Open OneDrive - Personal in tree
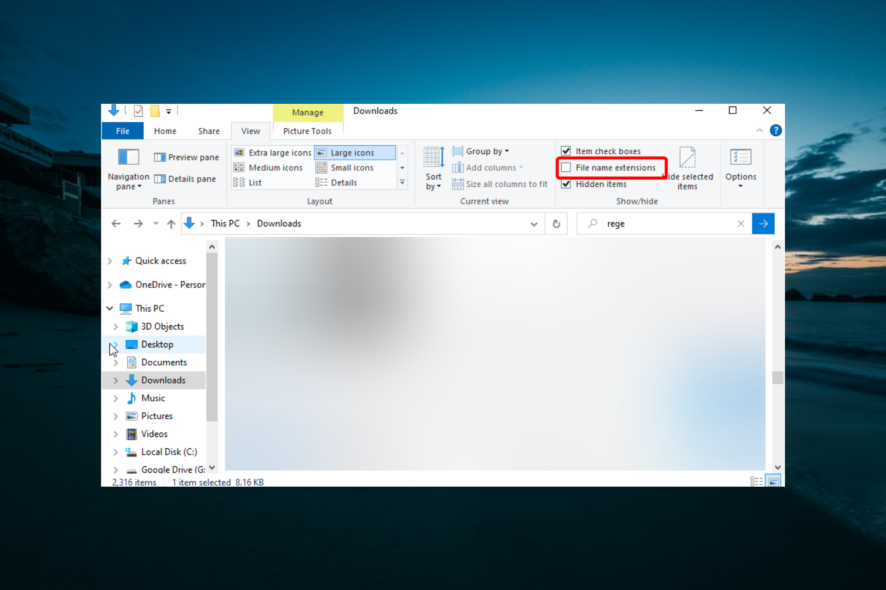886x590 pixels. pos(170,285)
